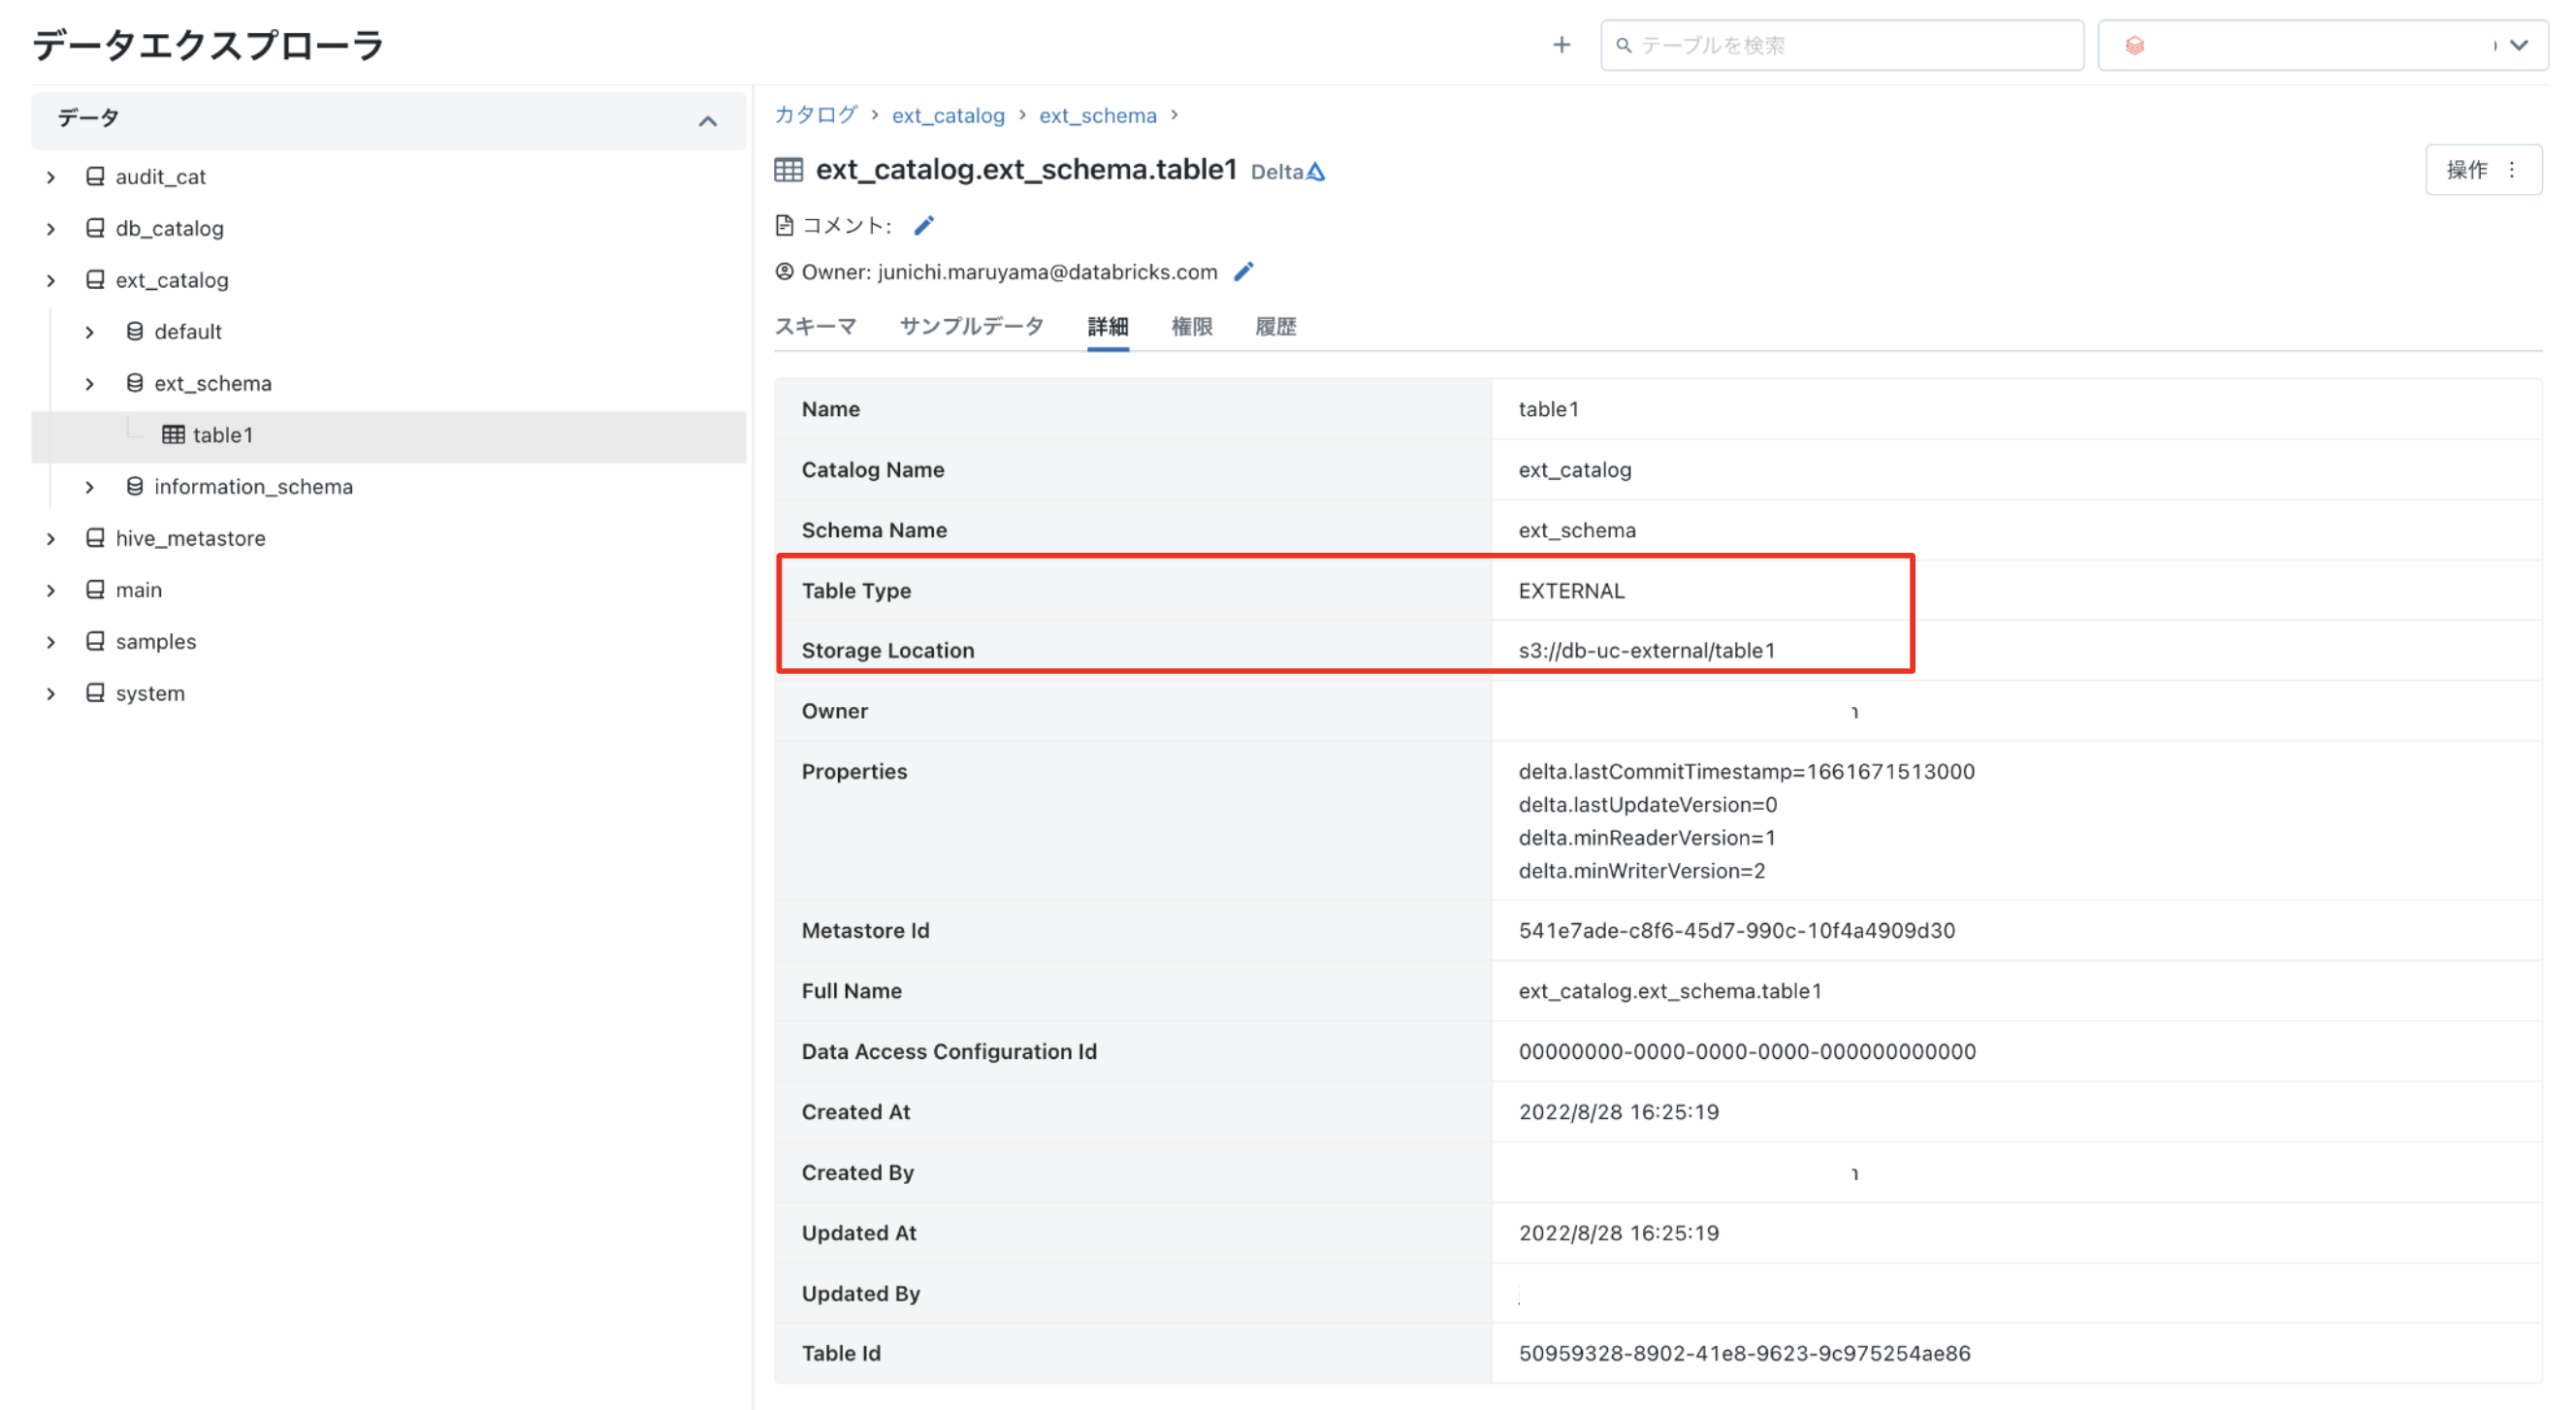This screenshot has height=1410, width=2576.
Task: Expand the information_schema node
Action: [90, 487]
